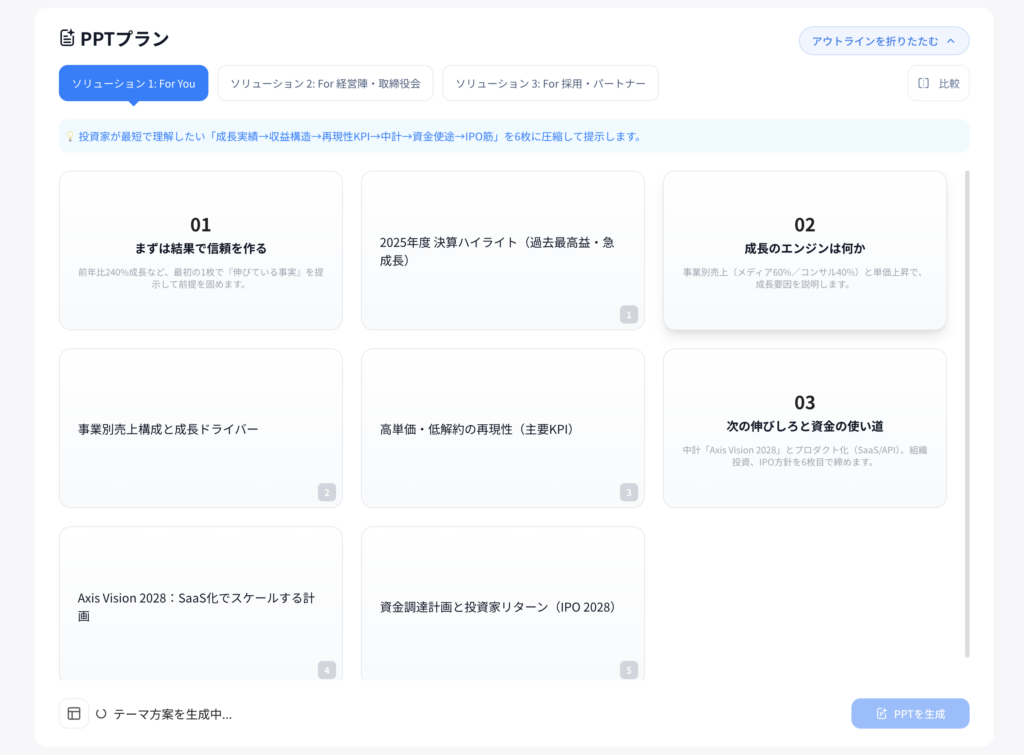1024x755 pixels.
Task: Click the slide number 1 badge
Action: click(x=628, y=314)
